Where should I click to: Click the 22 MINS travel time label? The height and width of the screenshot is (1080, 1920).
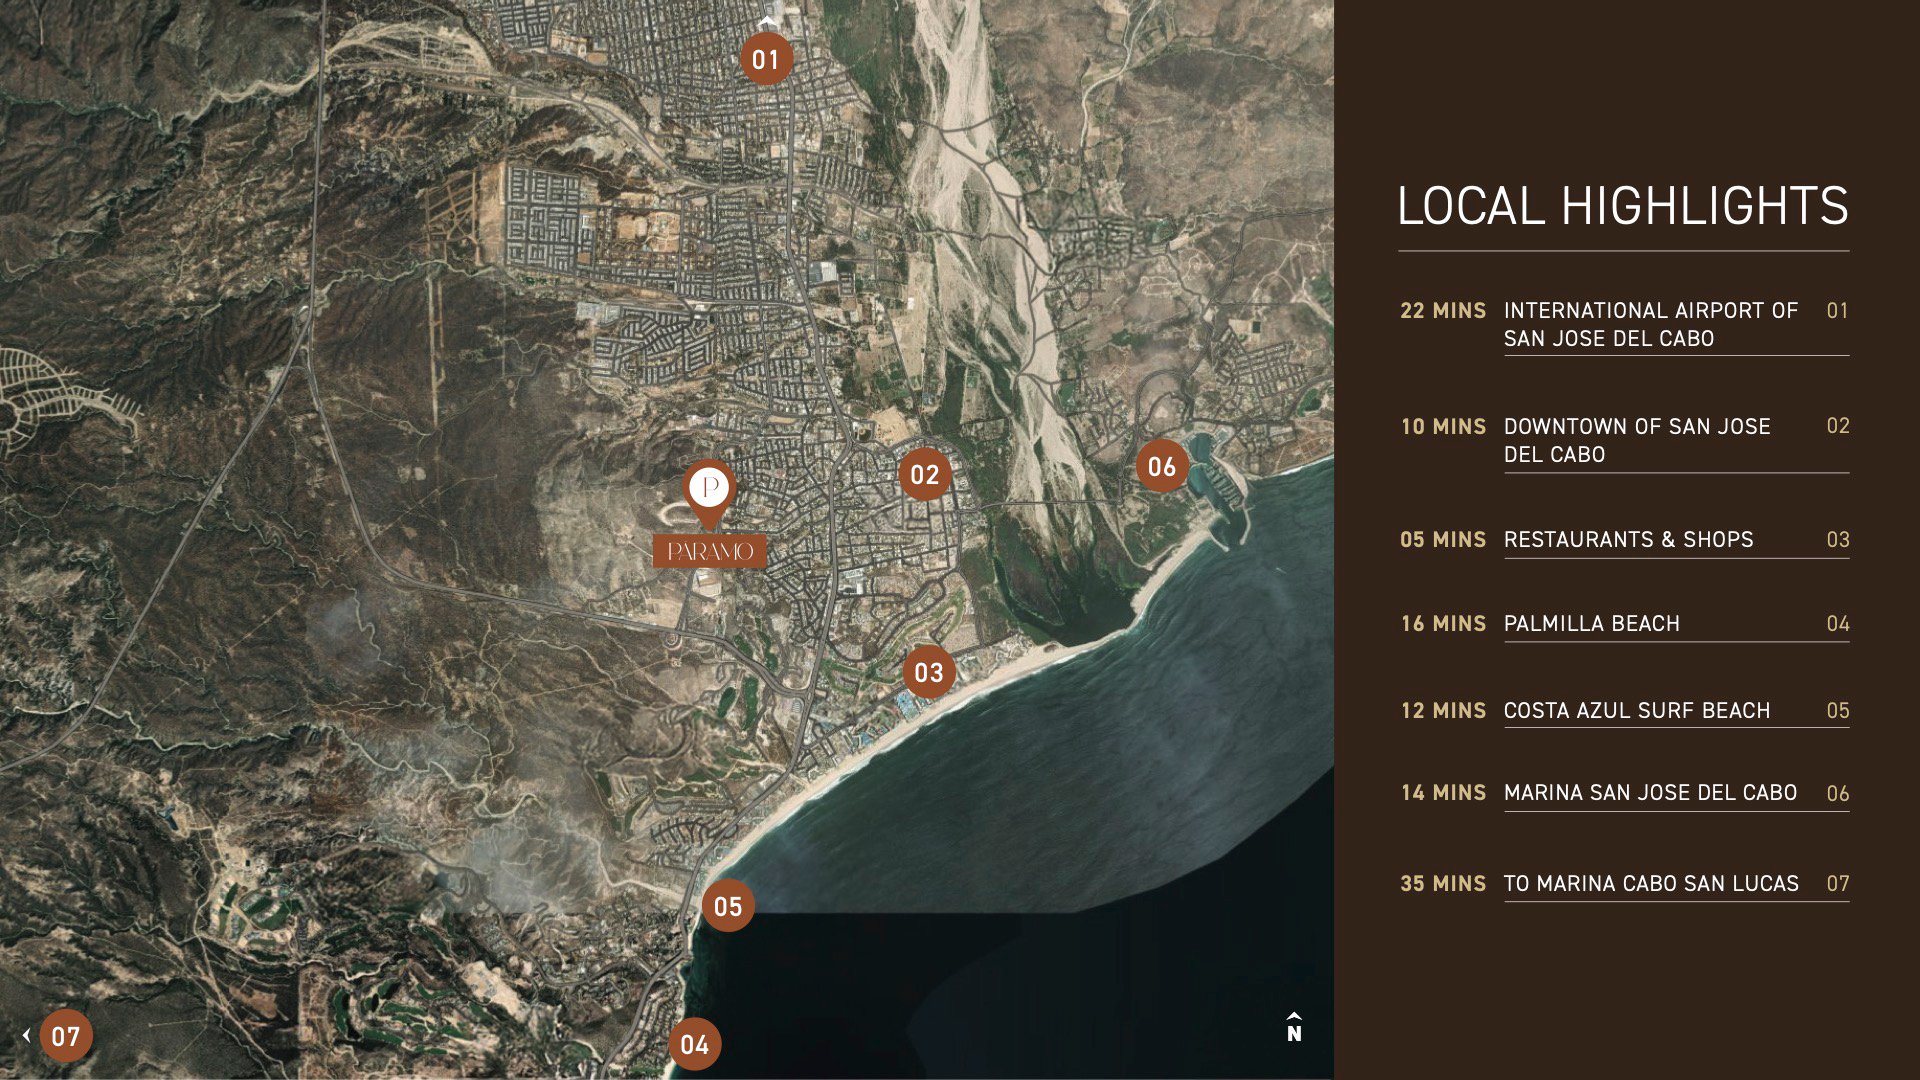pyautogui.click(x=1442, y=311)
